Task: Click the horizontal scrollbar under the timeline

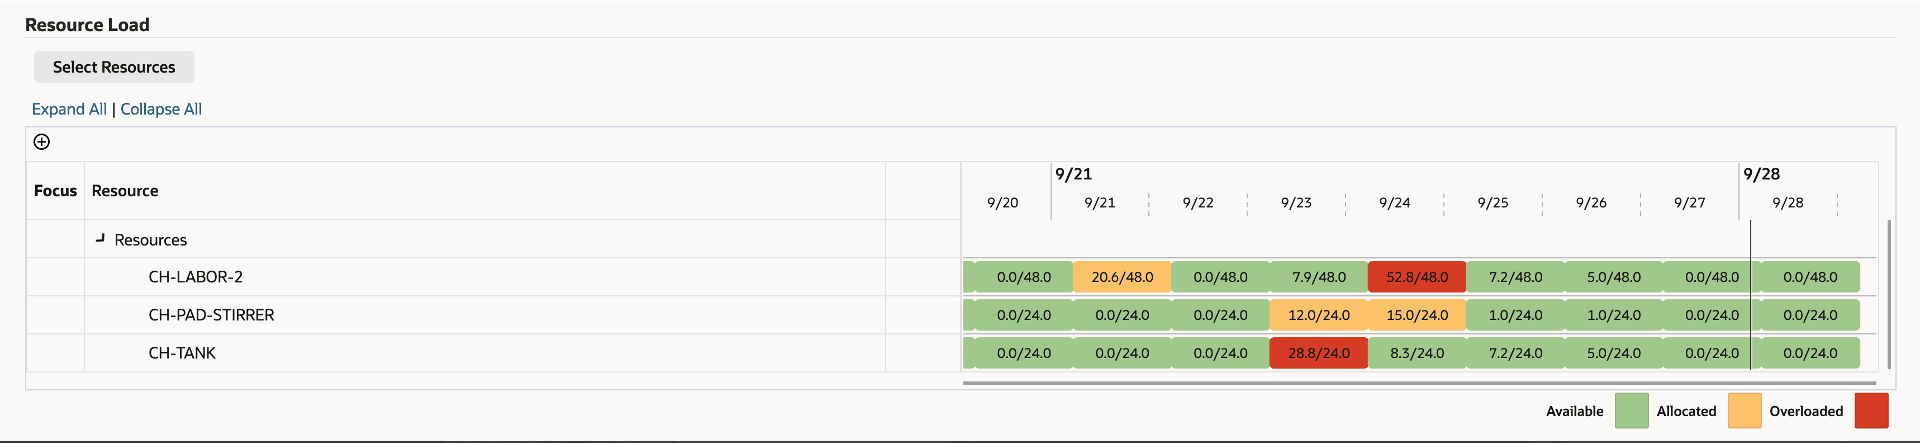Action: 1418,382
